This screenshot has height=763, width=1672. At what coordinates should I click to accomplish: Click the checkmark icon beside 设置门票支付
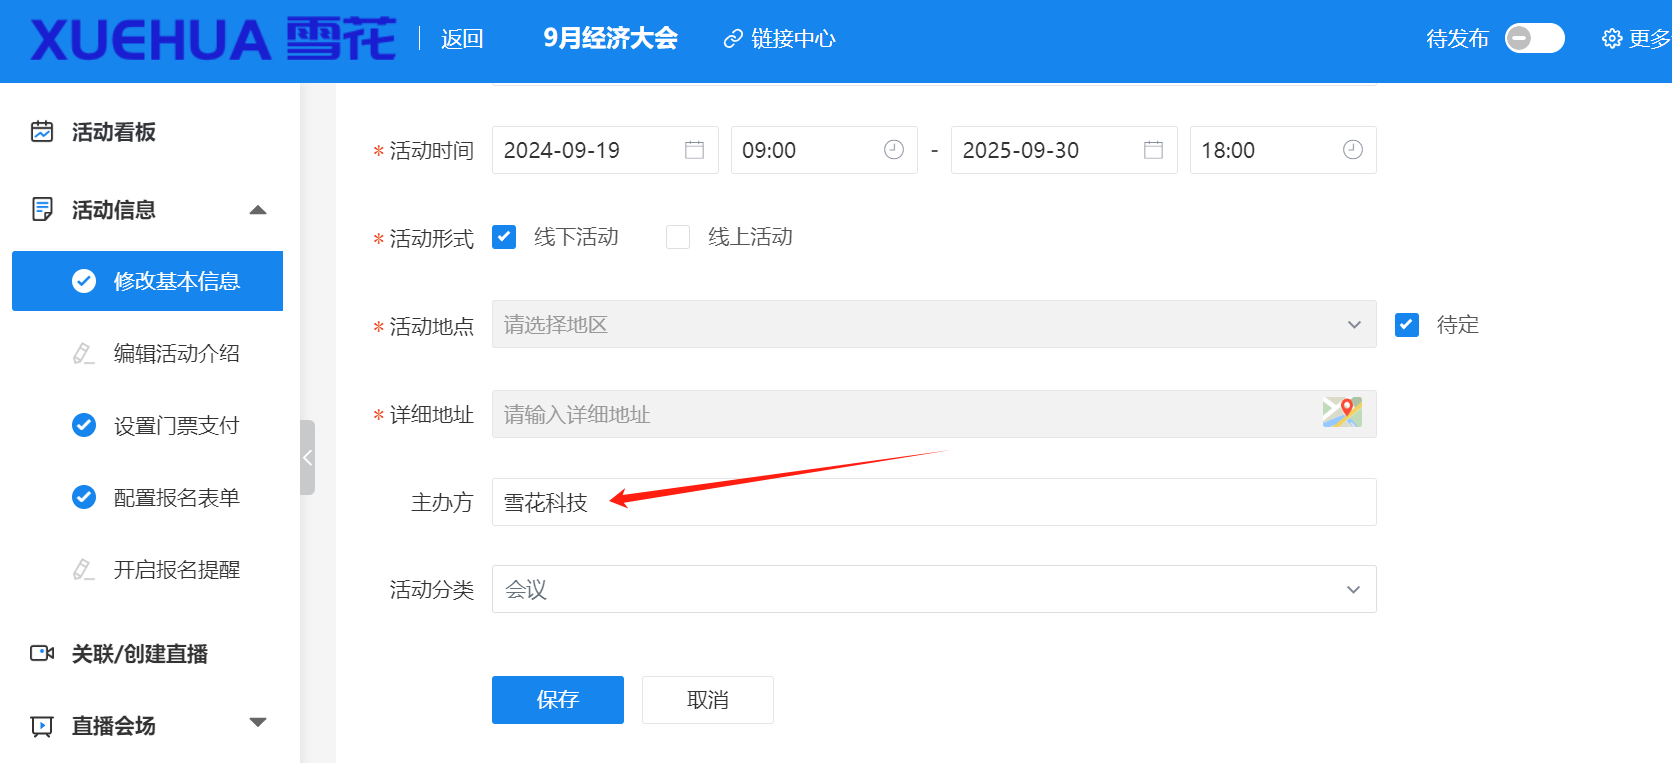pyautogui.click(x=84, y=425)
